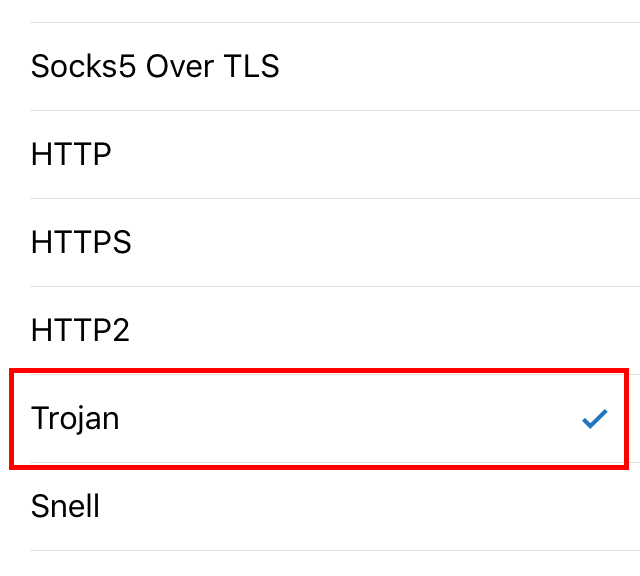
Task: Tap the HTTPS list row
Action: [320, 243]
